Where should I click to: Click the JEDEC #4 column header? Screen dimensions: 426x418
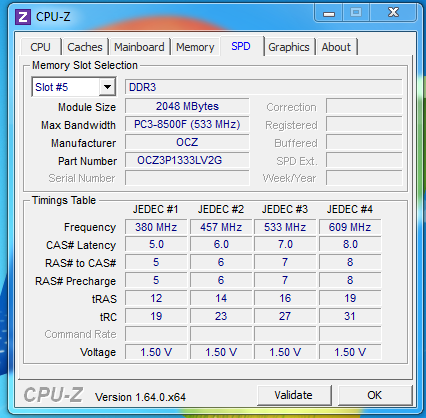point(350,209)
